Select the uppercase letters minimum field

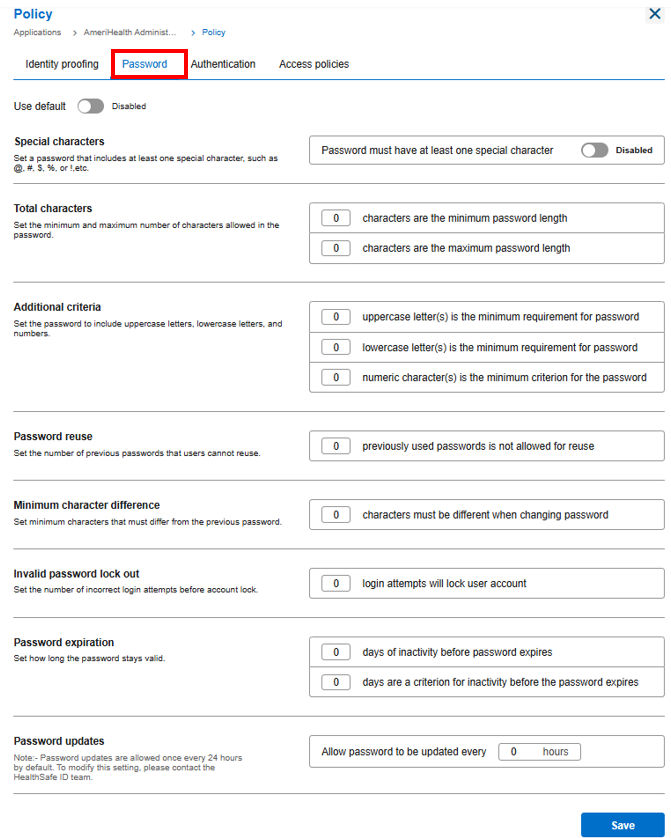(x=336, y=317)
